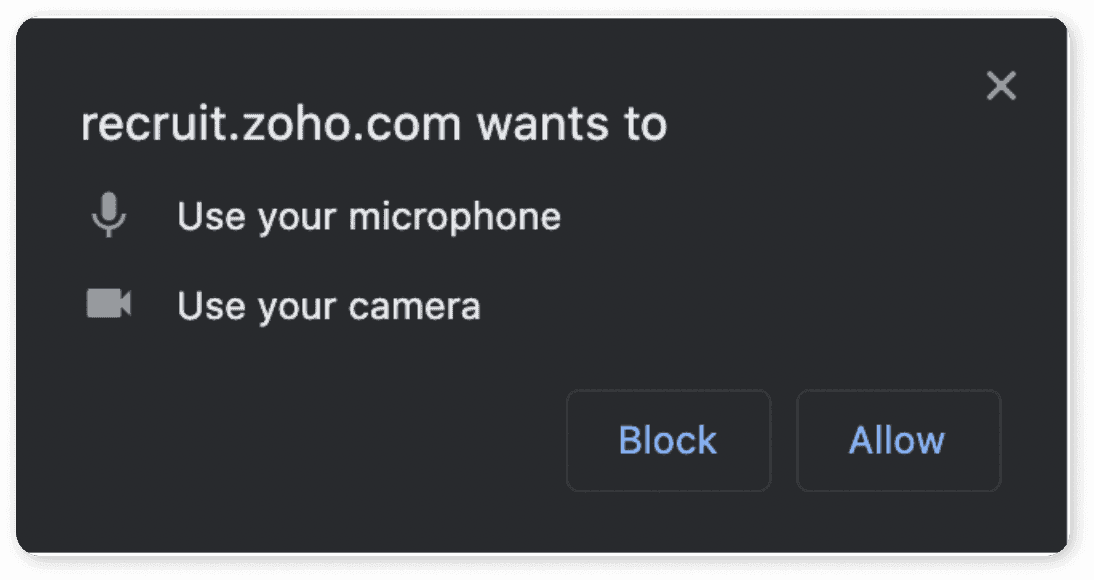This screenshot has height=580, width=1094.
Task: Grant camera and microphone access via Allow
Action: [x=897, y=440]
